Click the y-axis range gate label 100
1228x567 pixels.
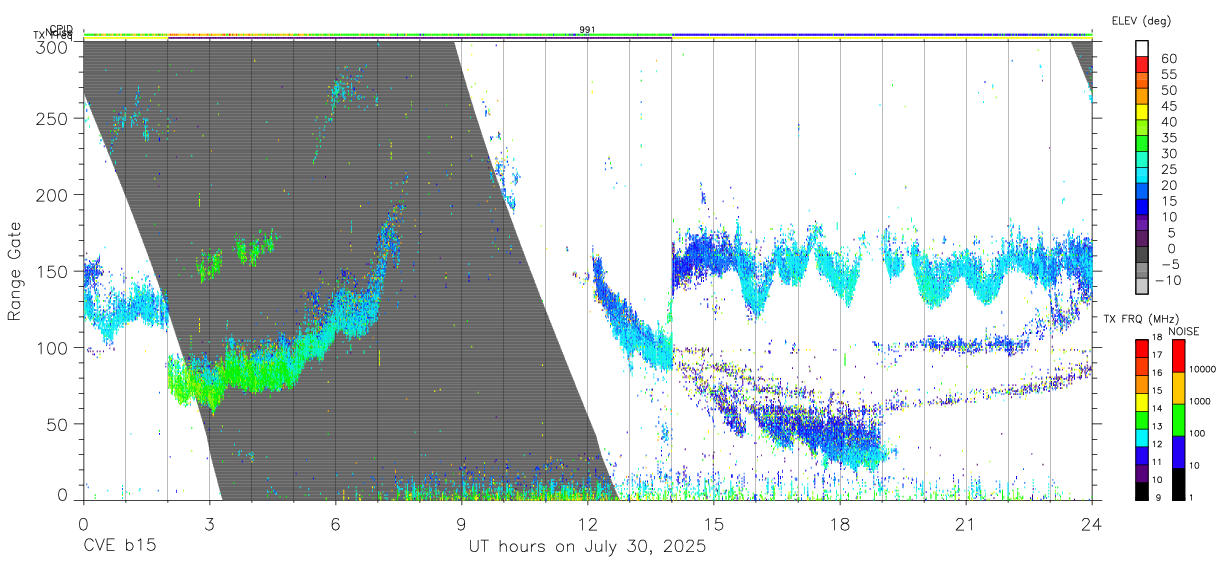(53, 347)
